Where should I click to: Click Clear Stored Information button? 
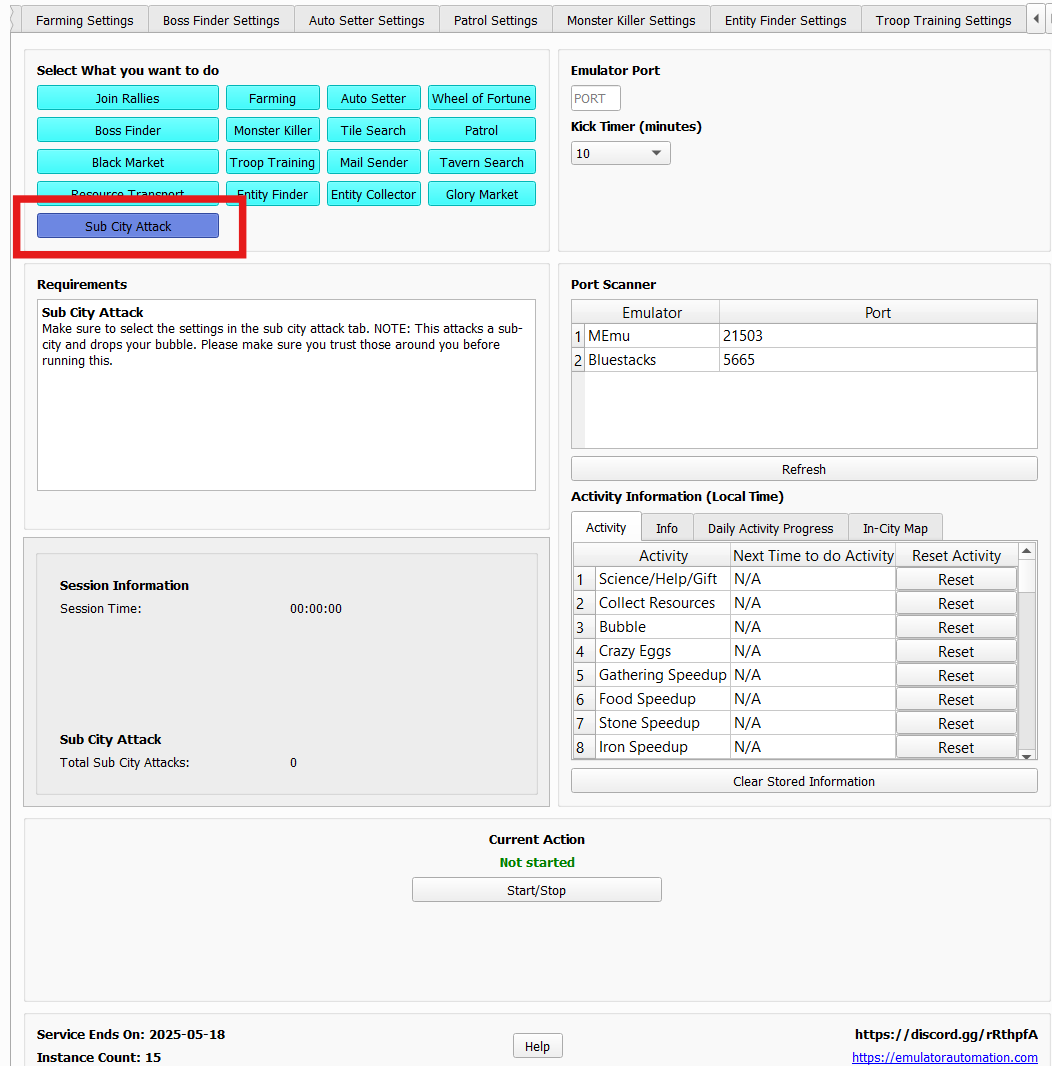804,781
